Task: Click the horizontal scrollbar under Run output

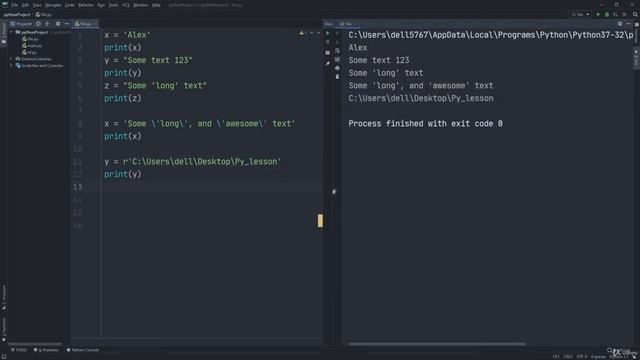Action: (437, 344)
